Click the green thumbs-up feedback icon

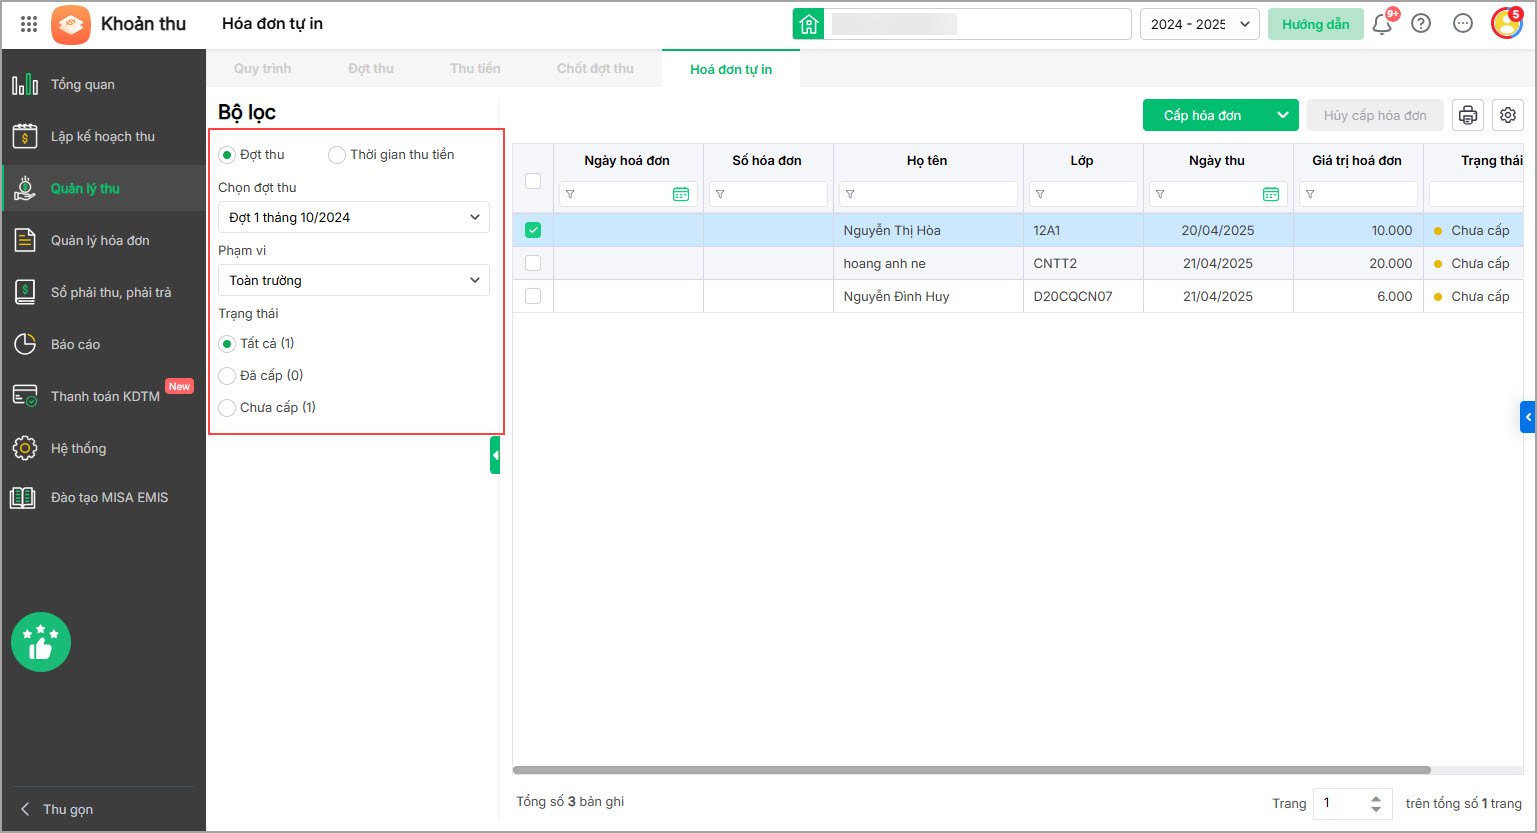point(41,642)
